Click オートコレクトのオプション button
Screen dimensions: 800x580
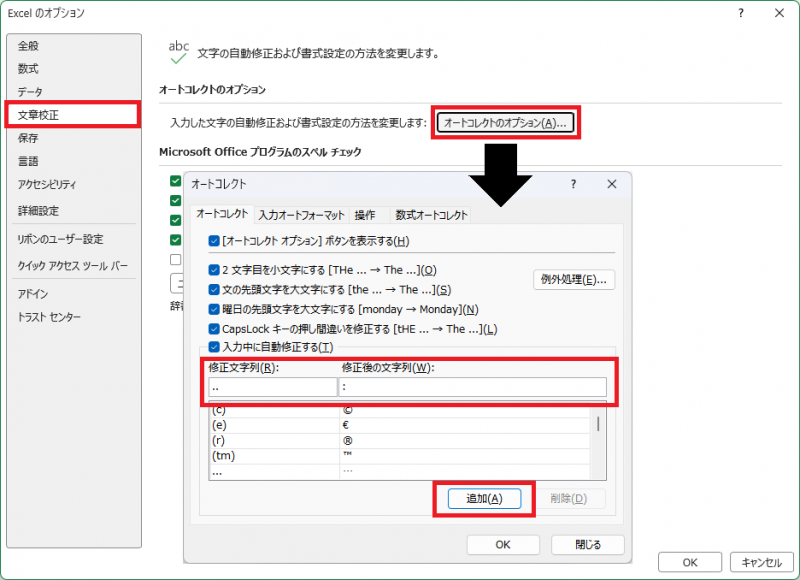505,123
